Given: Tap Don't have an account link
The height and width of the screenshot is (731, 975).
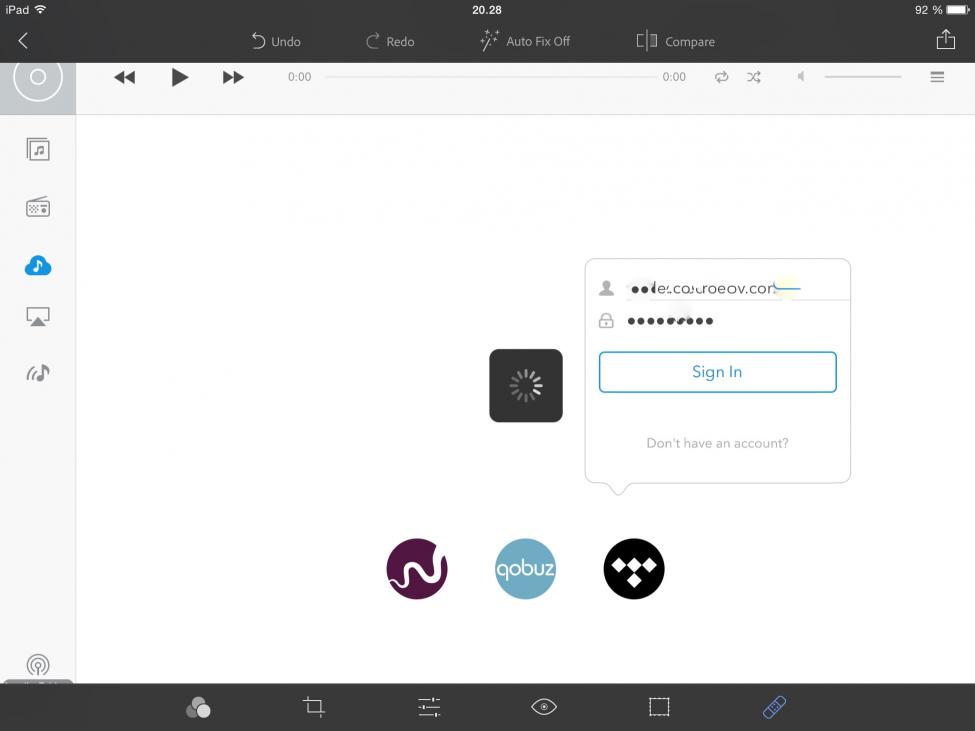Looking at the screenshot, I should pos(718,443).
